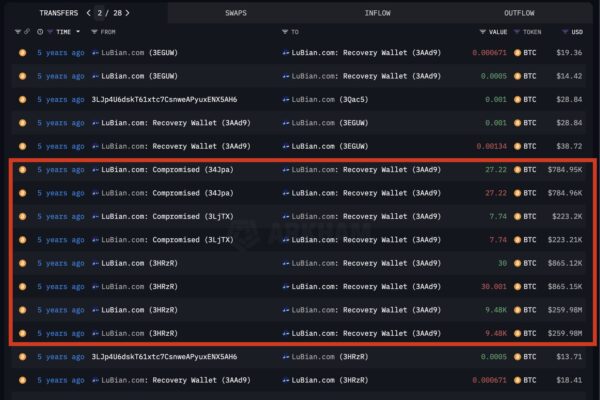This screenshot has width=600, height=400.
Task: Go to next transfers page arrow
Action: [128, 13]
